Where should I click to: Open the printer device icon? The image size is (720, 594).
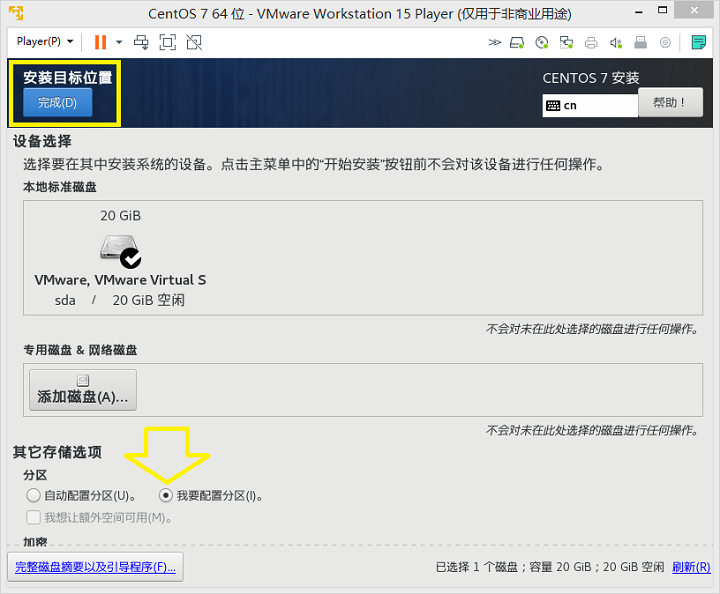tap(591, 43)
